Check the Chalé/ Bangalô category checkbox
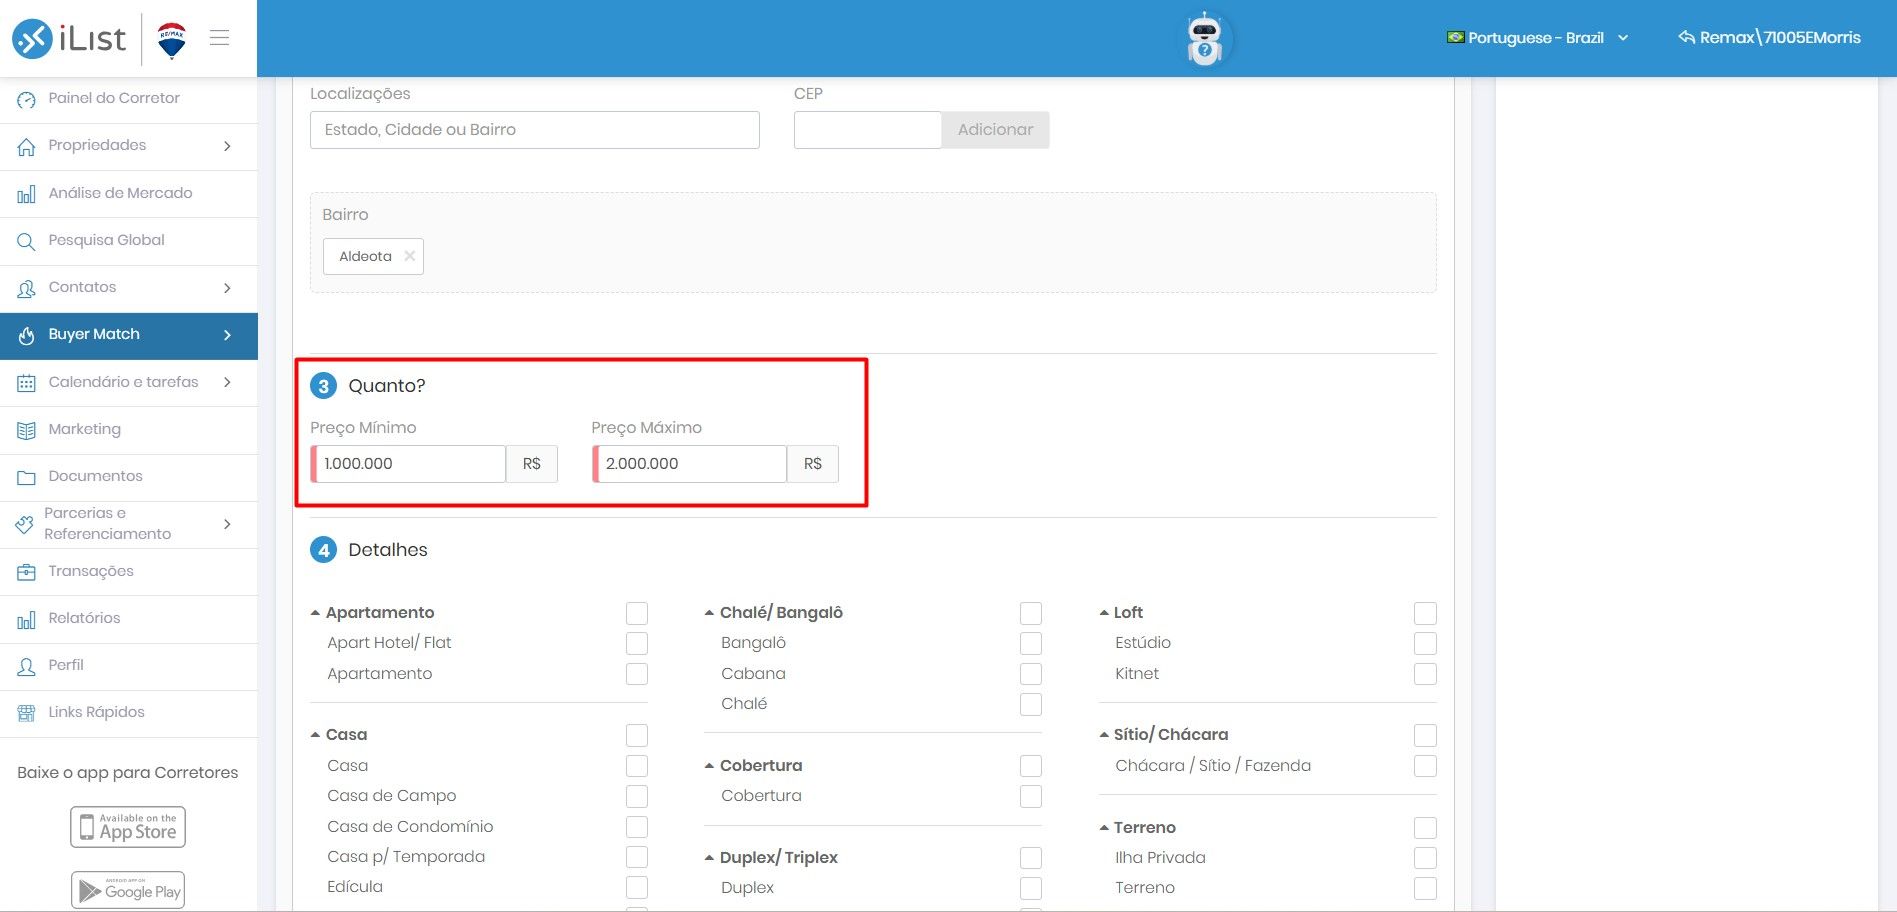 pos(1031,613)
